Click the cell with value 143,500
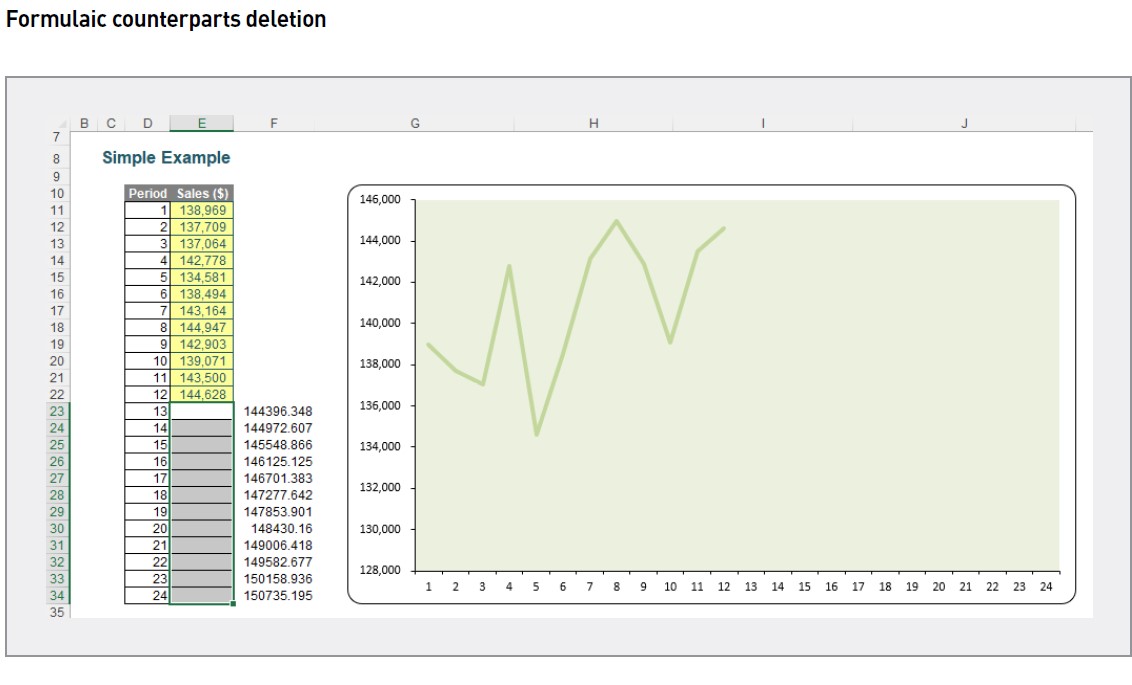Viewport: 1132px width, 685px height. (201, 376)
